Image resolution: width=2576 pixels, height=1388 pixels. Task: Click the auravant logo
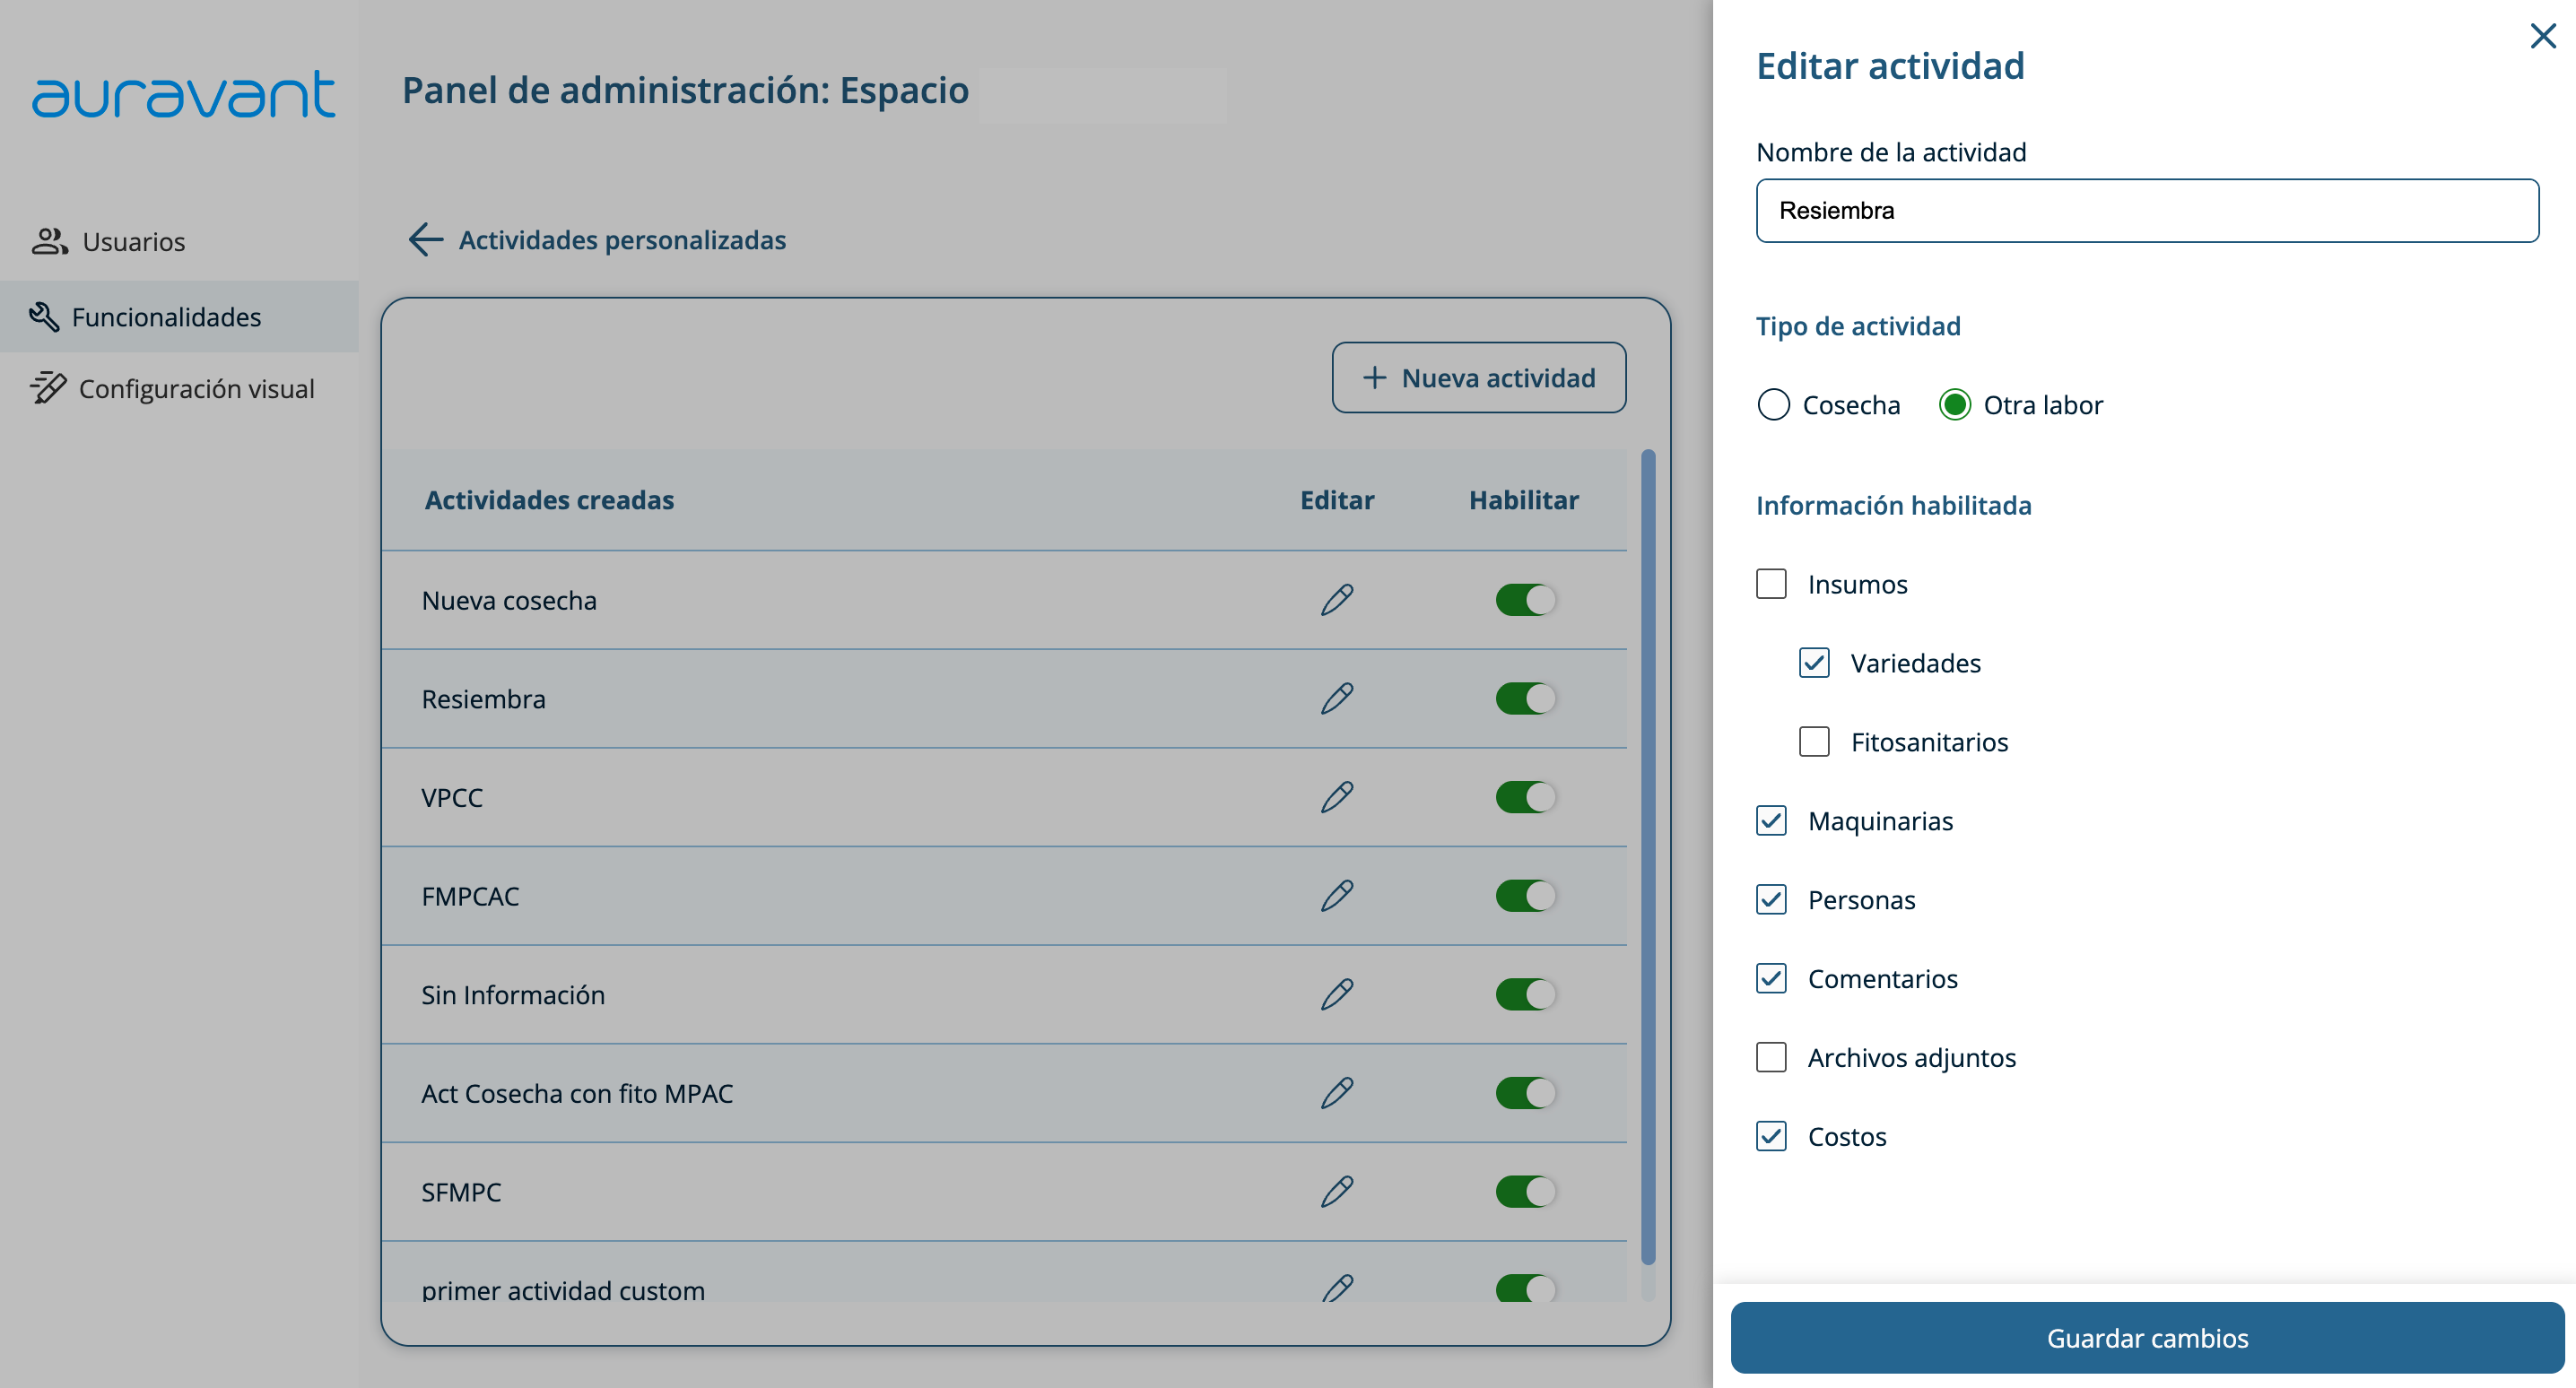point(183,94)
